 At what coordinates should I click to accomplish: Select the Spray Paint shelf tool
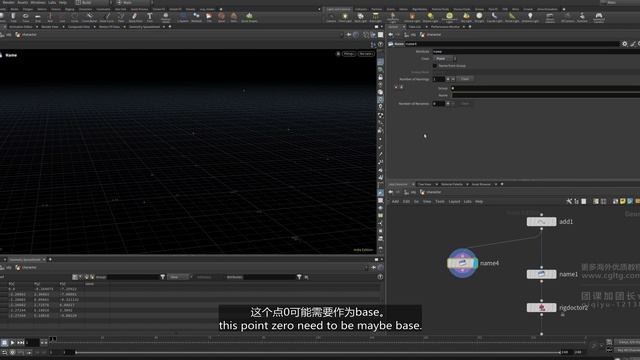pos(134,17)
